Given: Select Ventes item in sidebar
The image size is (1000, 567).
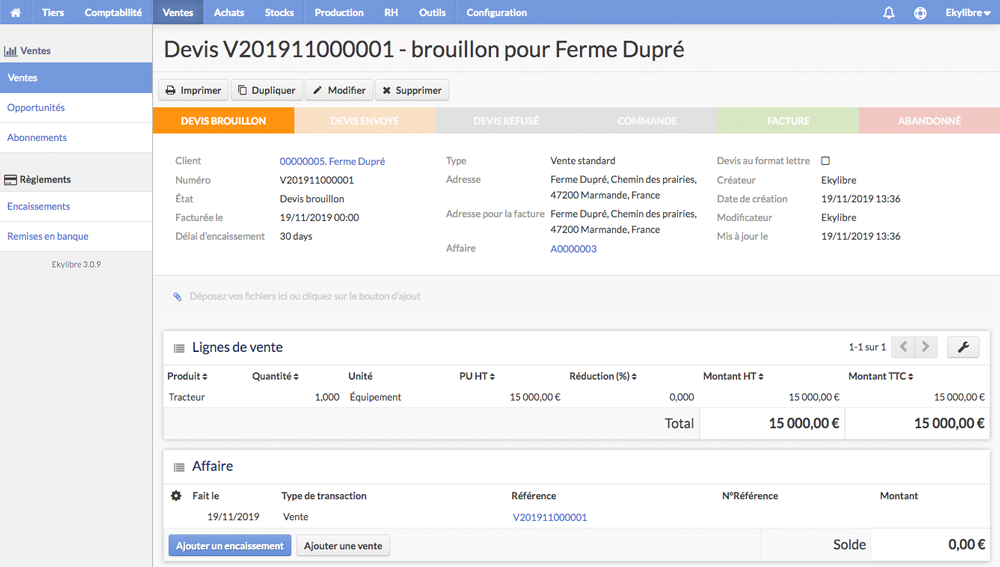Looking at the screenshot, I should pos(76,78).
